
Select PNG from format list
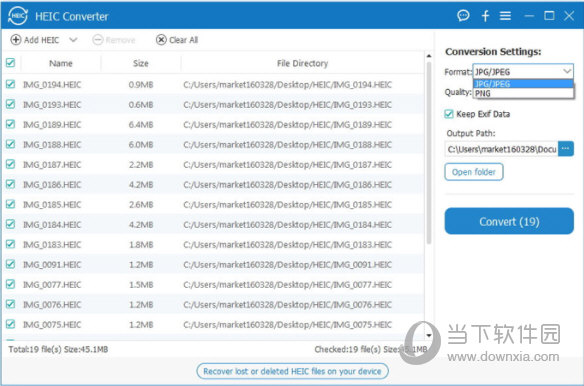[523, 93]
